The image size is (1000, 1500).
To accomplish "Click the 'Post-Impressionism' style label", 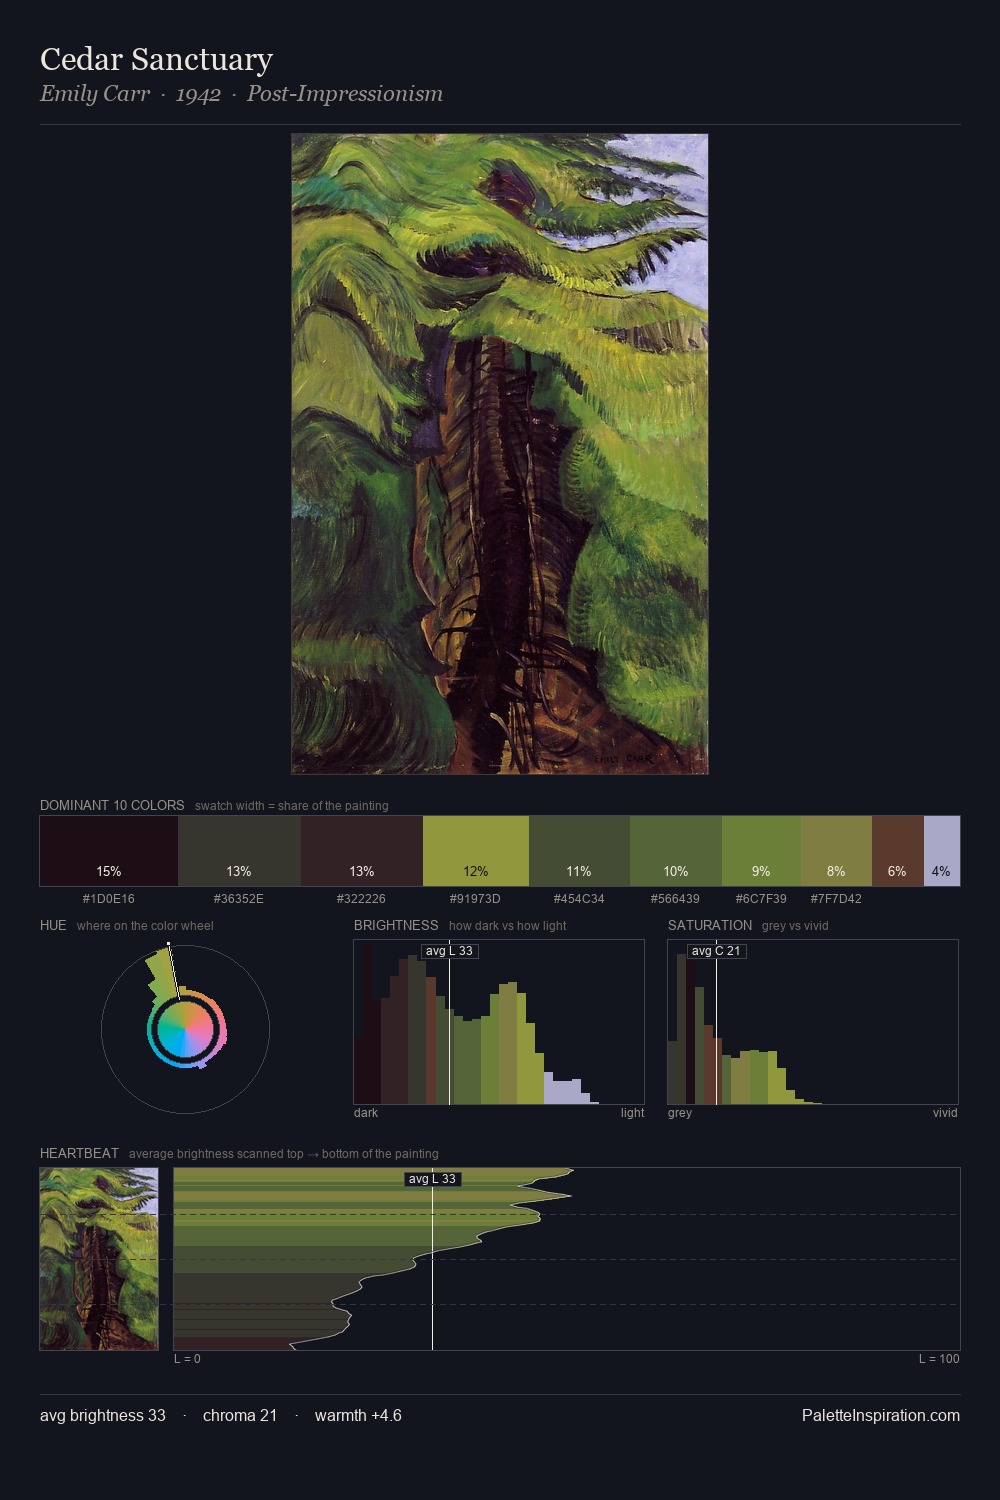I will tap(345, 94).
